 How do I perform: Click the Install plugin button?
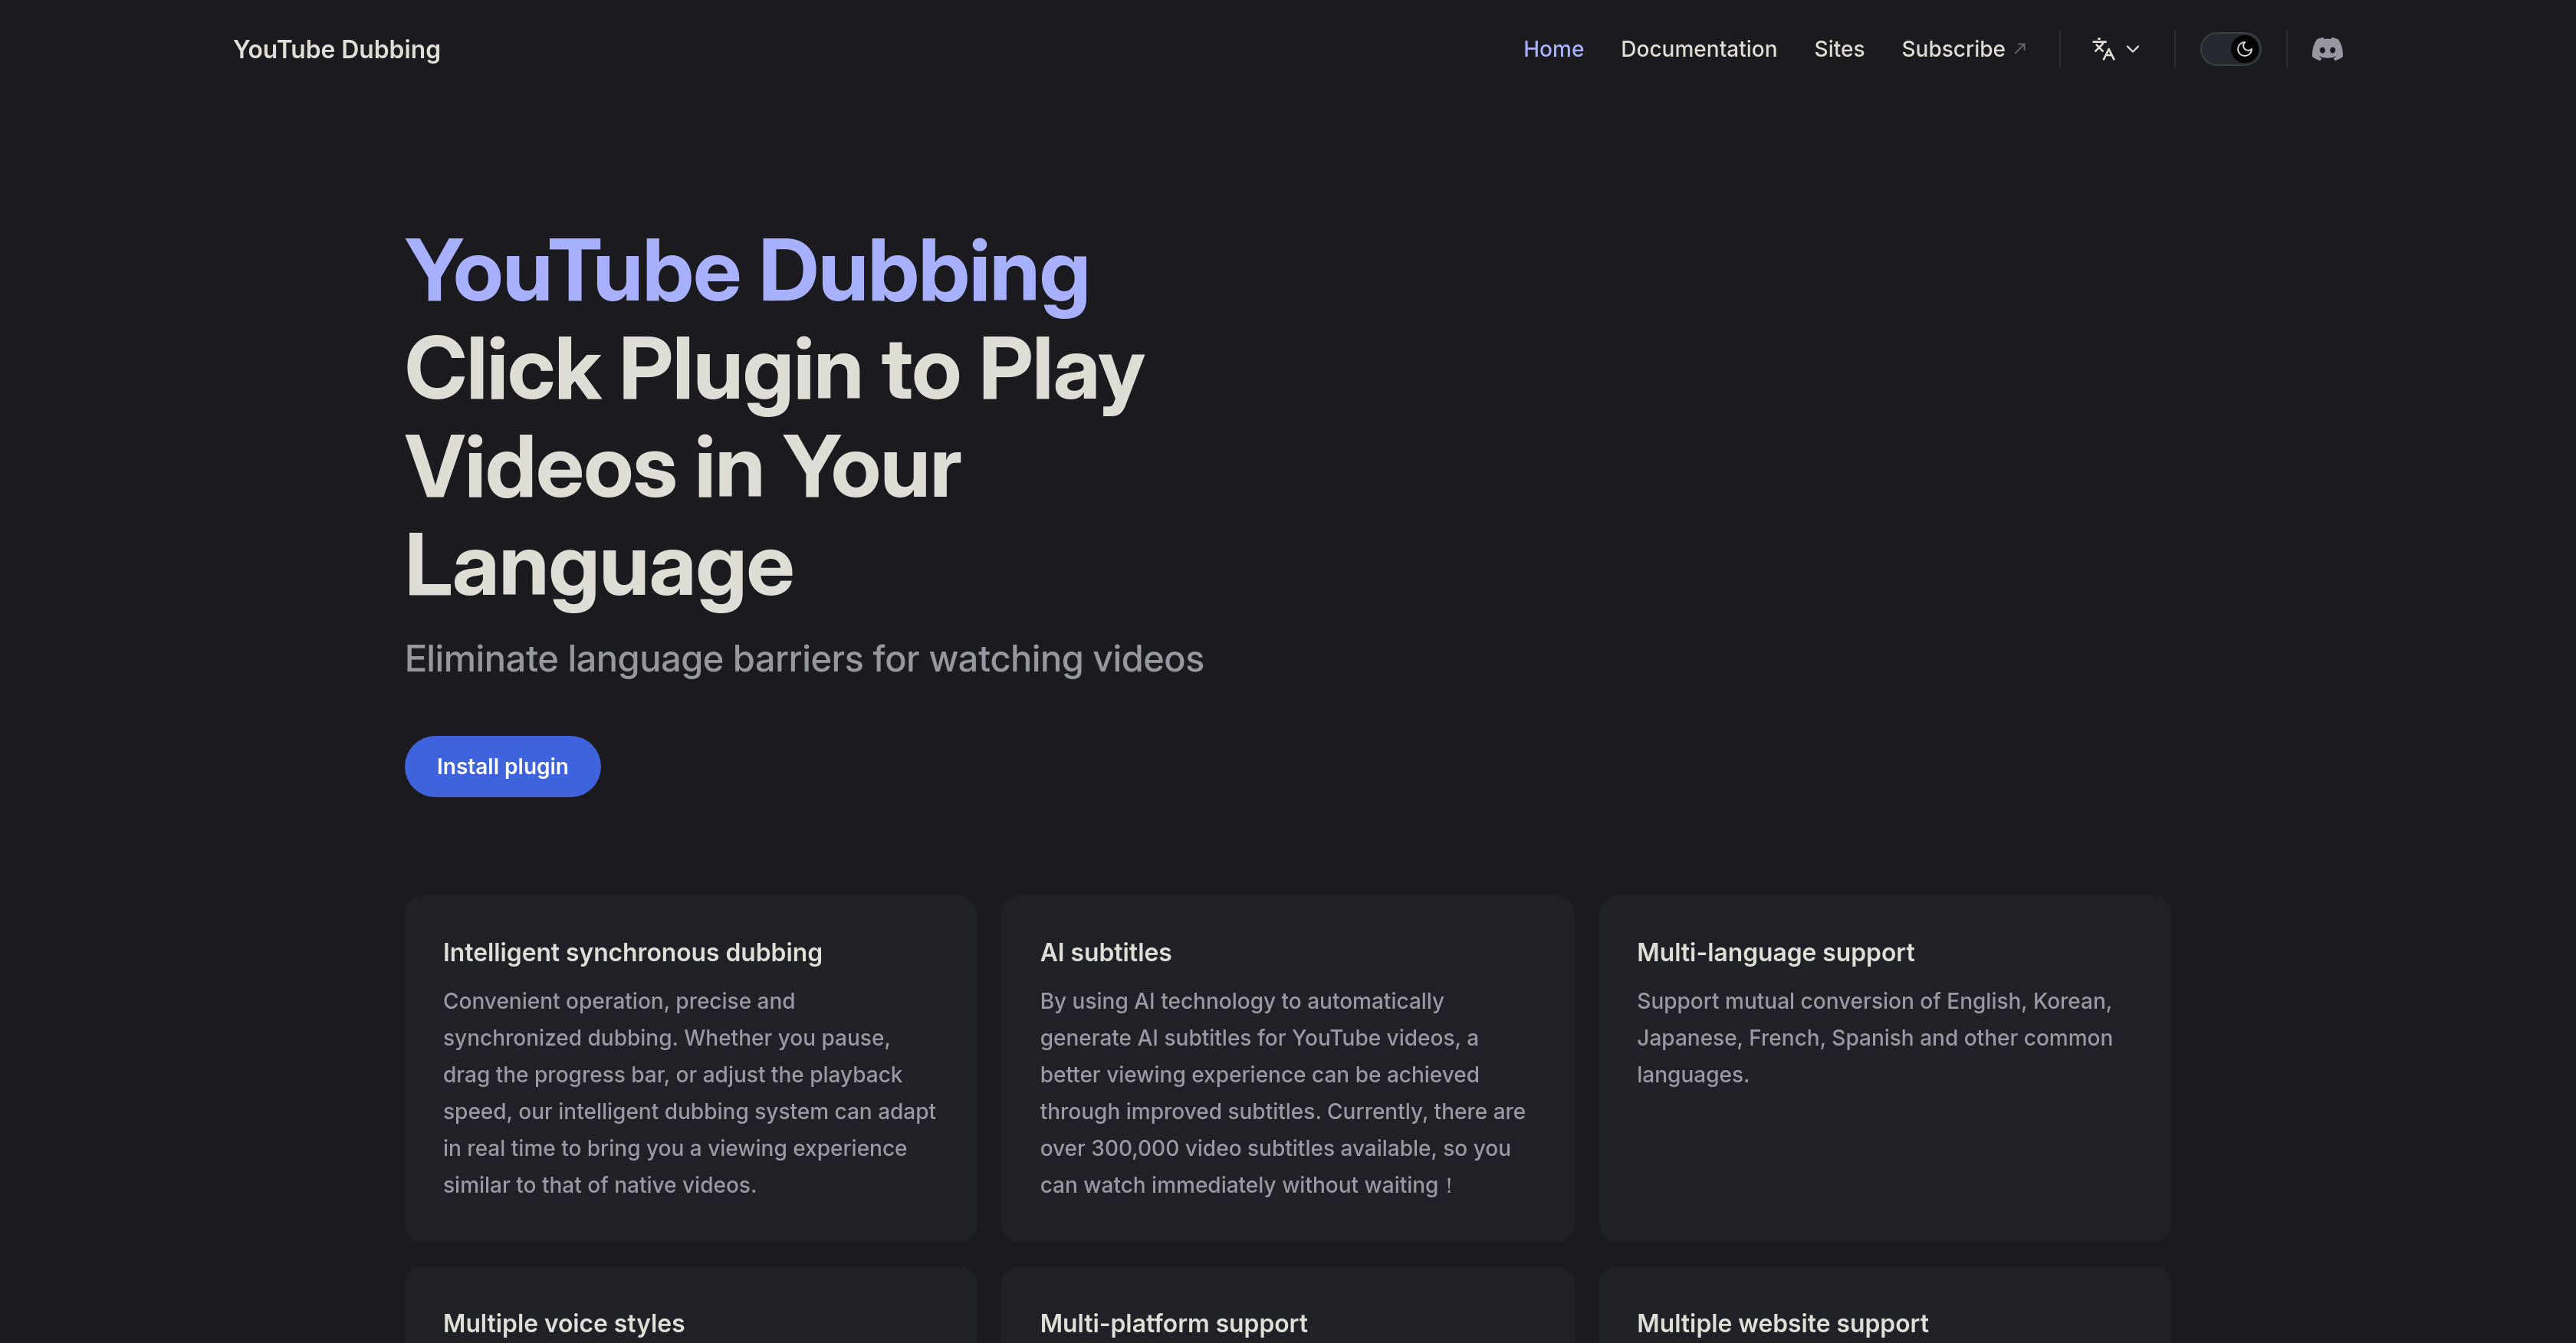coord(502,766)
